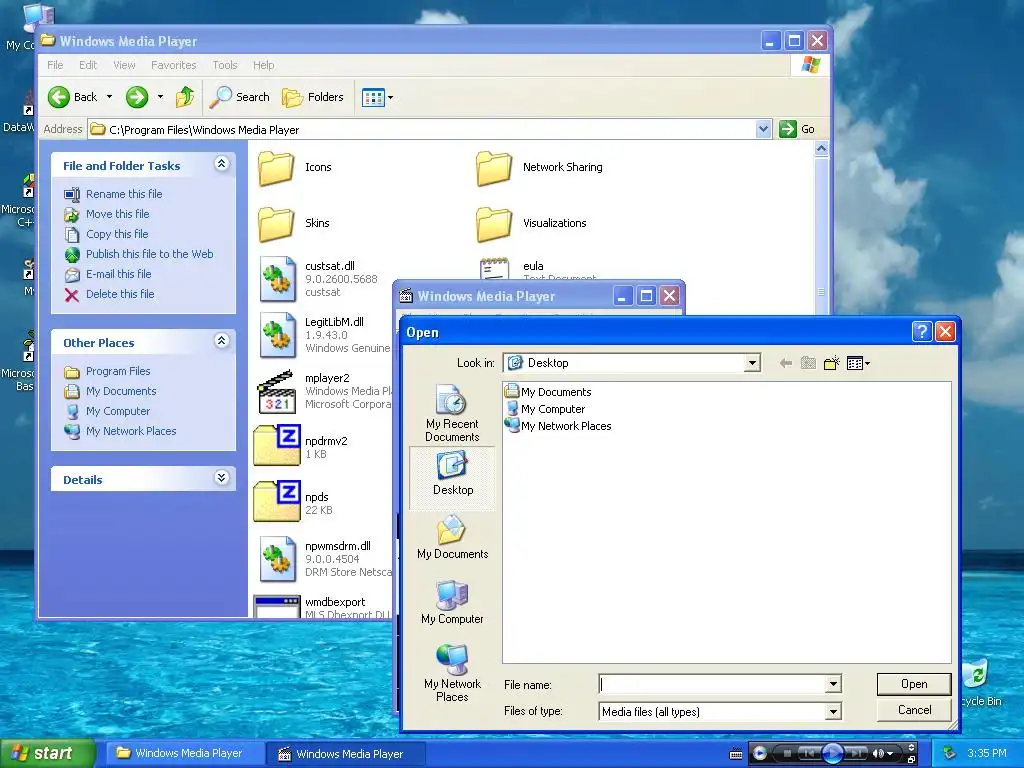Click Create New Folder icon in Open dialog
This screenshot has height=768, width=1024.
click(831, 363)
